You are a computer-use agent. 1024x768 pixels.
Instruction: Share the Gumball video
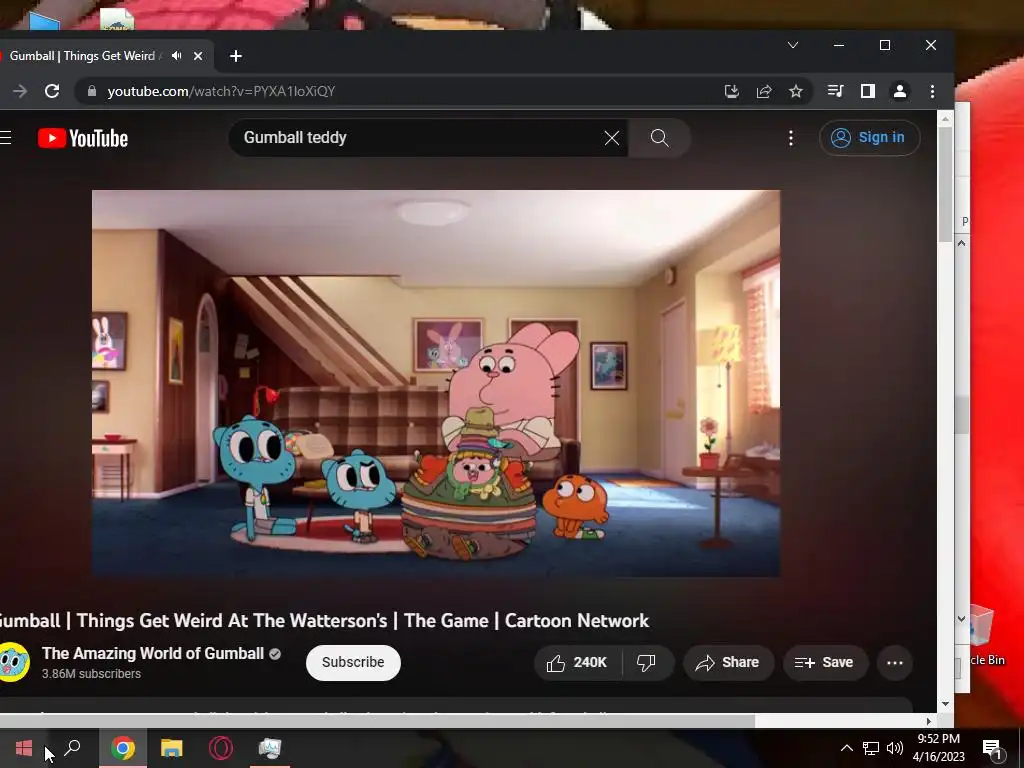(728, 663)
